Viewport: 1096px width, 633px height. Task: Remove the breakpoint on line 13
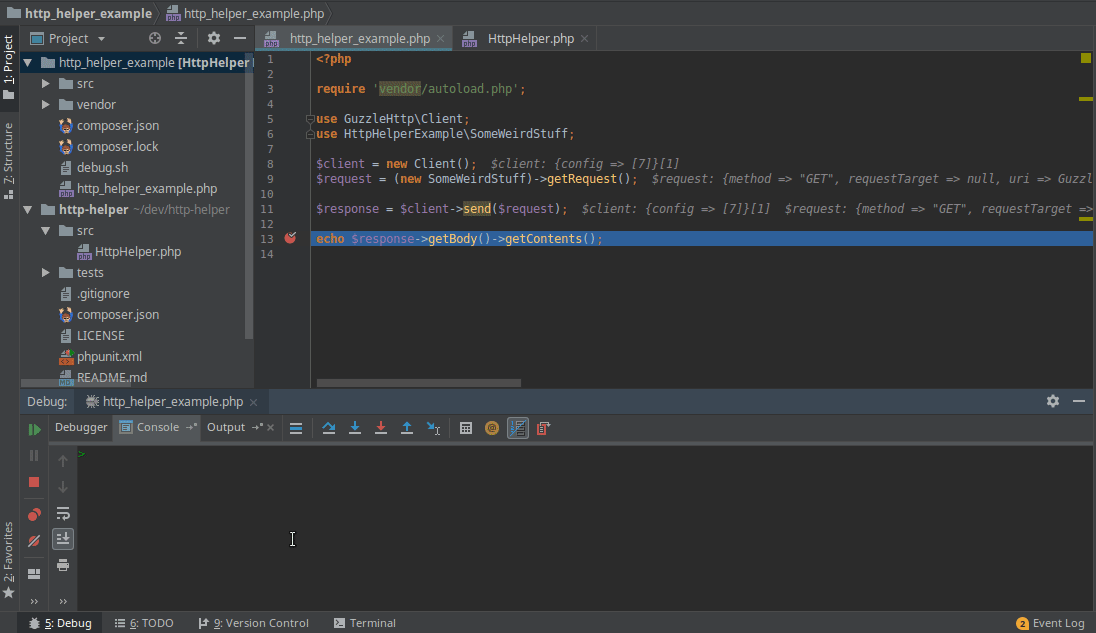coord(290,238)
